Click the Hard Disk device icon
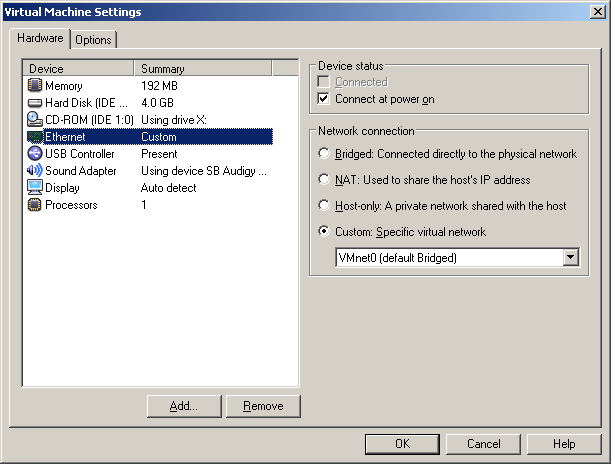The image size is (611, 464). coord(34,103)
